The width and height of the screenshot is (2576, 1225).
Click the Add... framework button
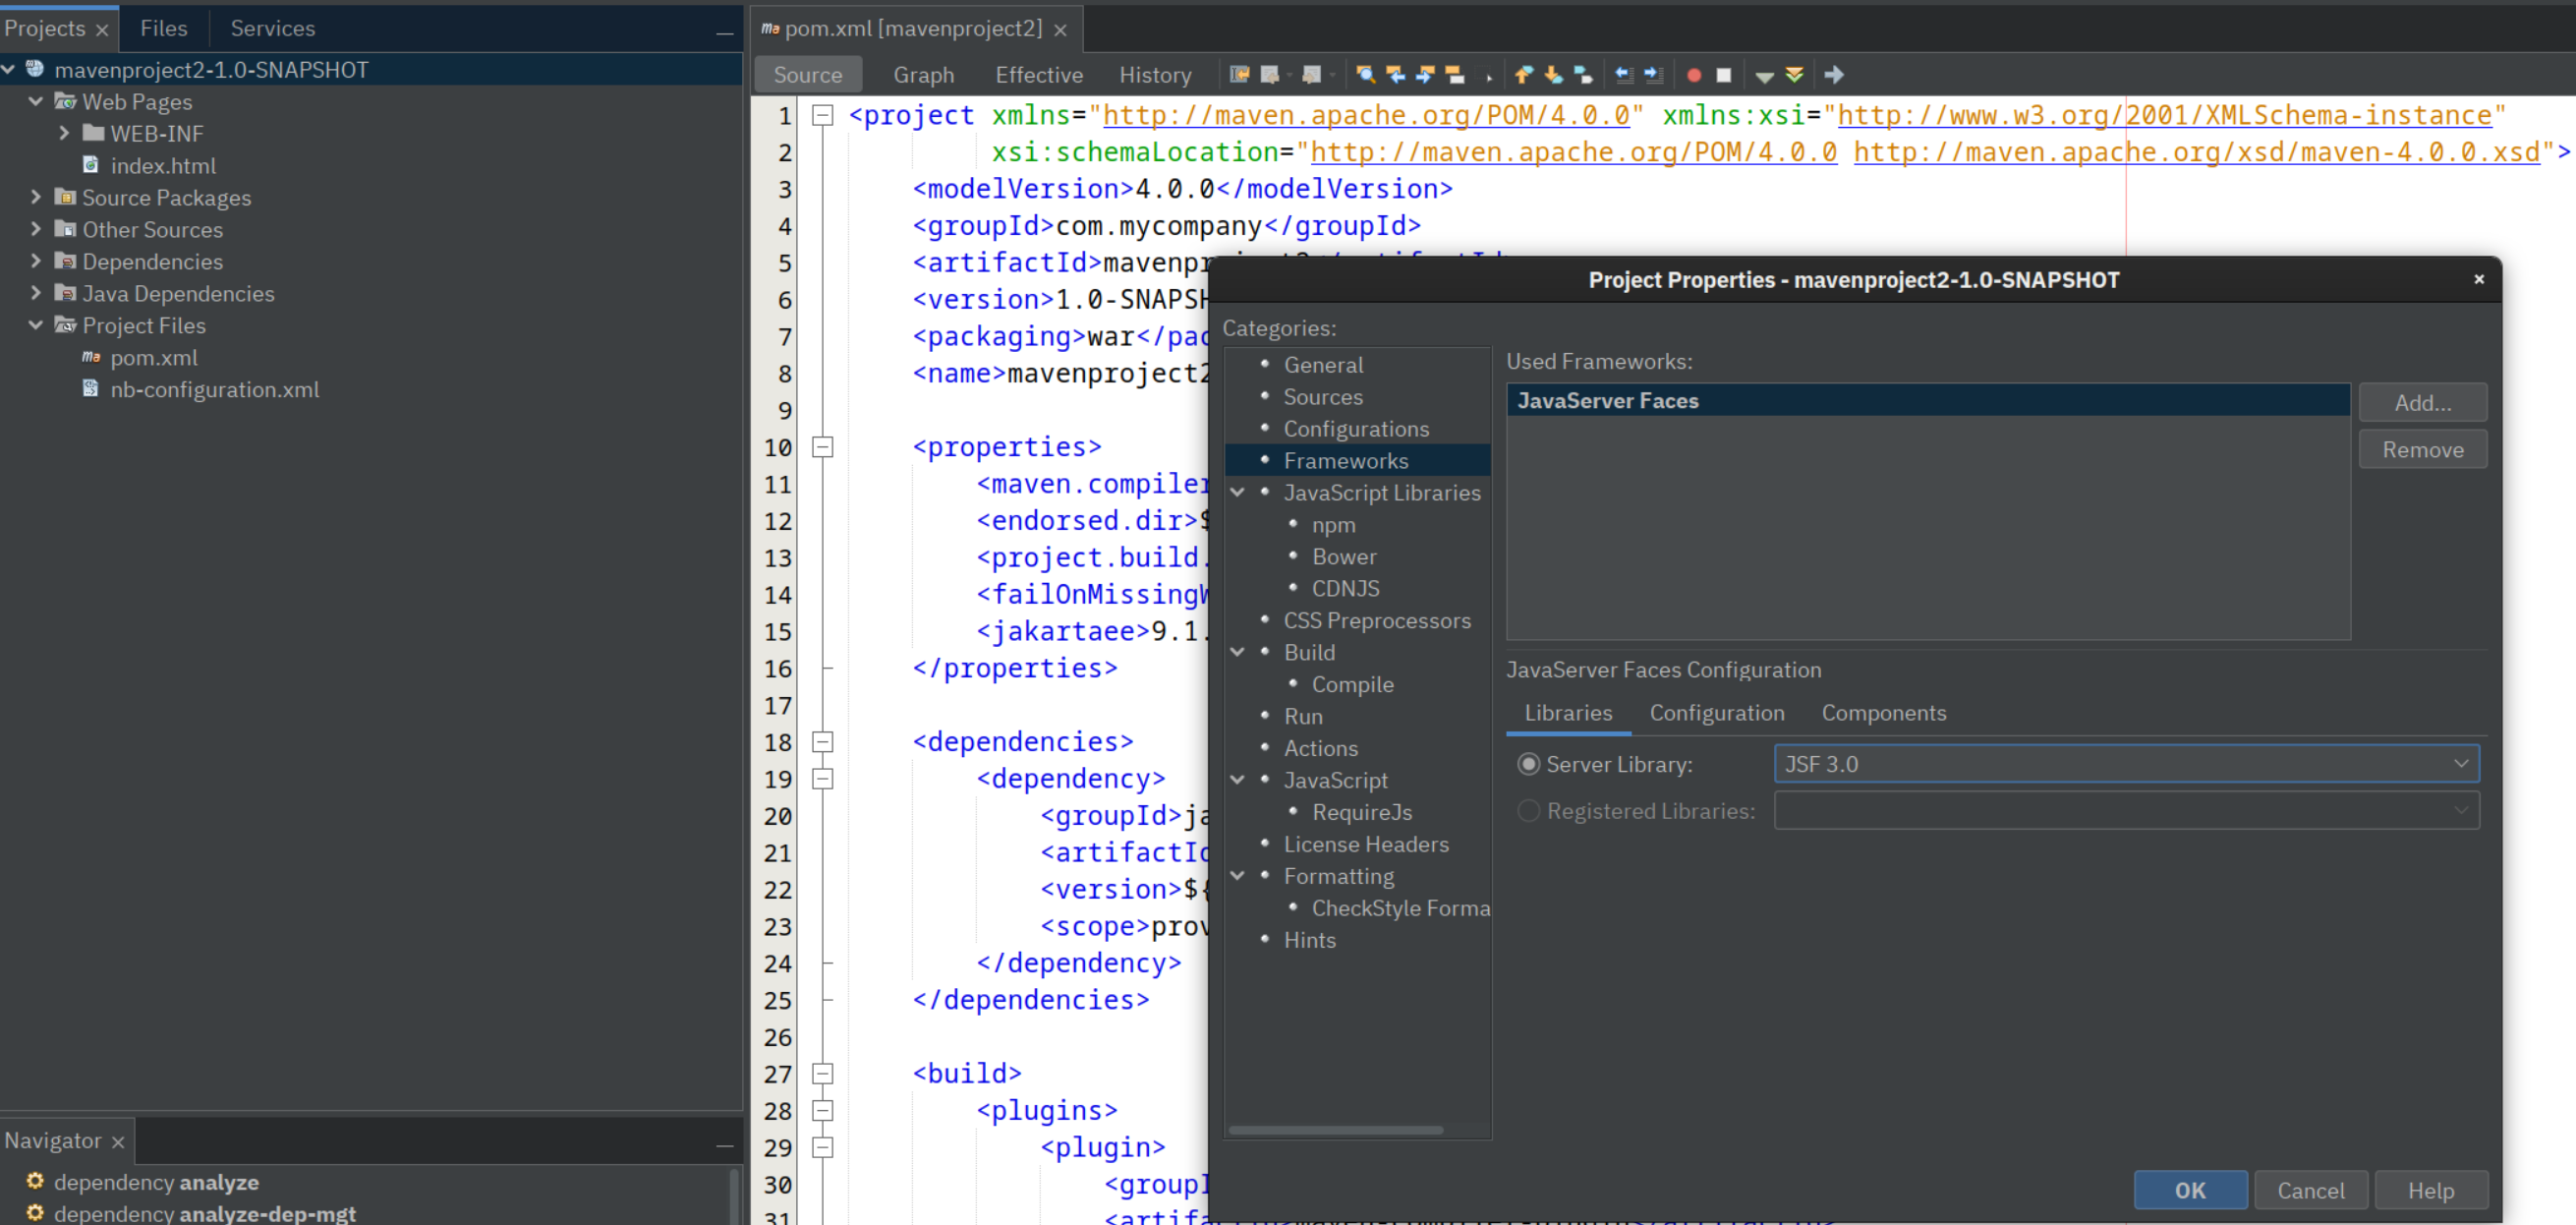click(x=2421, y=402)
